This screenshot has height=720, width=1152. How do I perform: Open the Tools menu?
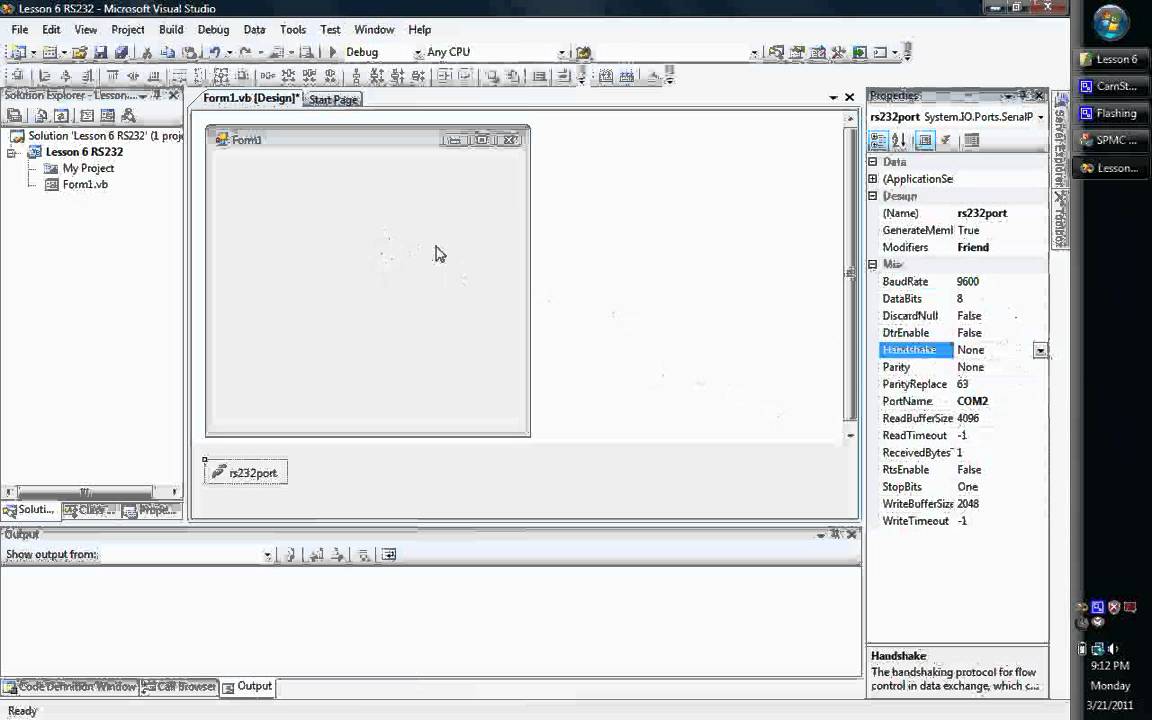click(x=292, y=29)
